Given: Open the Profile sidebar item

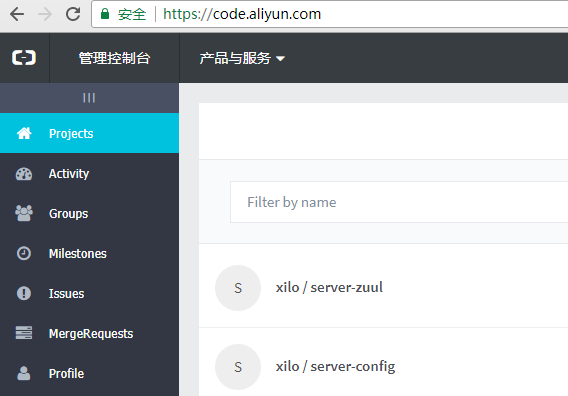Looking at the screenshot, I should point(89,373).
